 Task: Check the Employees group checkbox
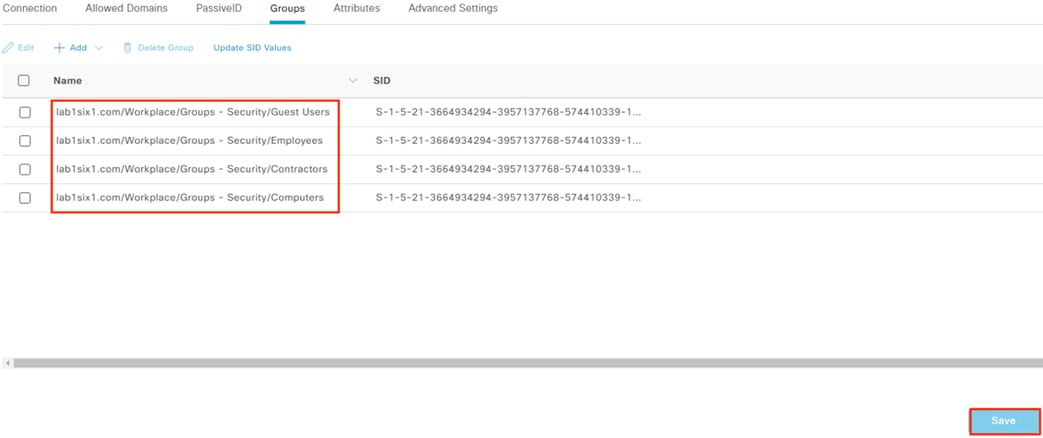[x=25, y=141]
